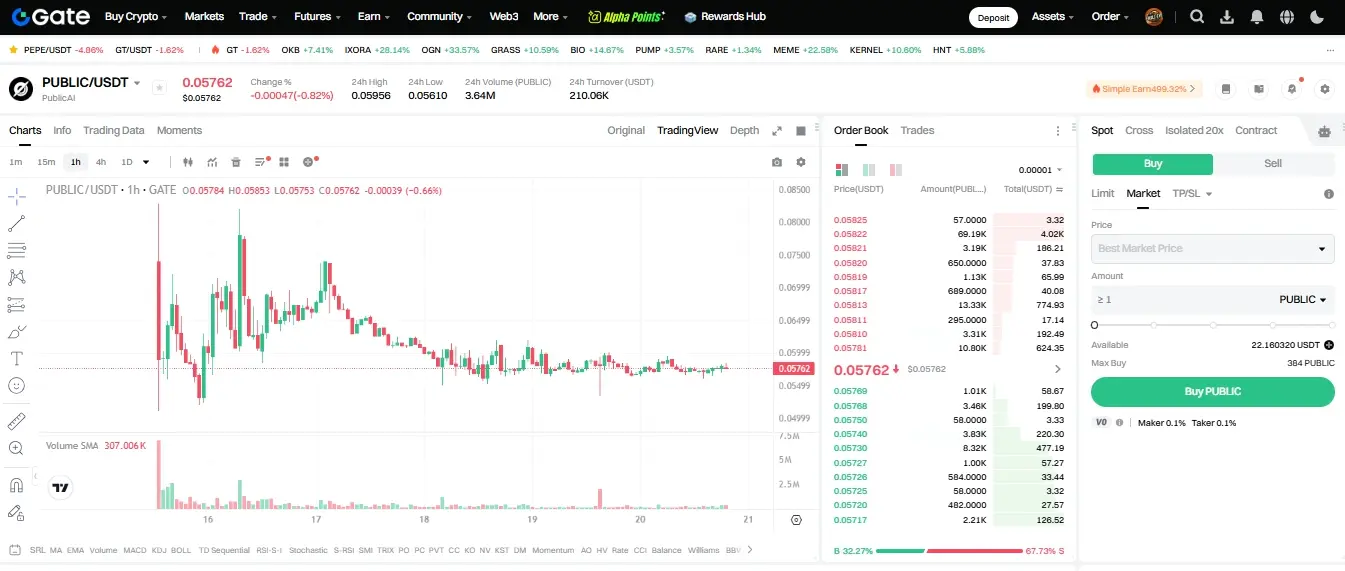Screen dimensions: 1345x571
Task: Toggle dark mode with moon icon
Action: pyautogui.click(x=1316, y=17)
